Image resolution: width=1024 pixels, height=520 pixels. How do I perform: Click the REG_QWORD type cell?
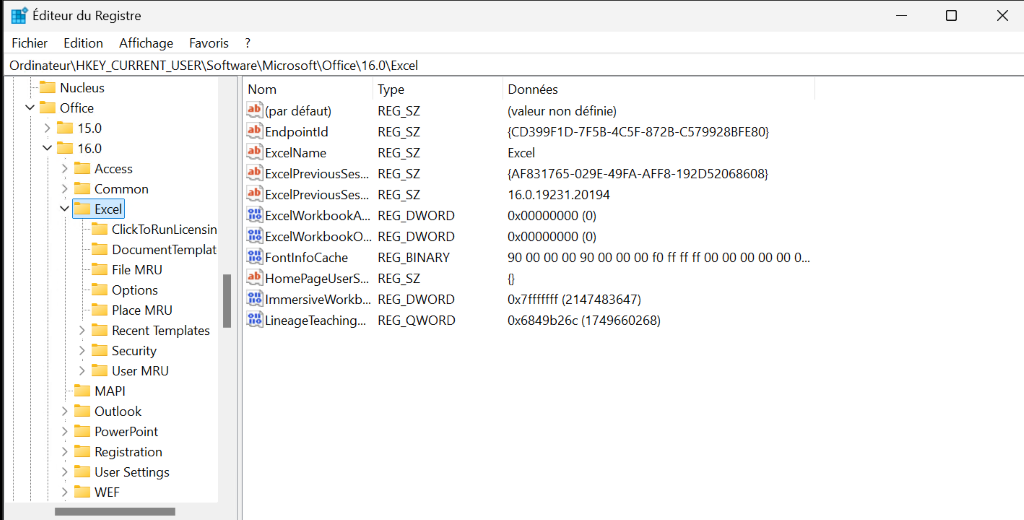coord(416,320)
